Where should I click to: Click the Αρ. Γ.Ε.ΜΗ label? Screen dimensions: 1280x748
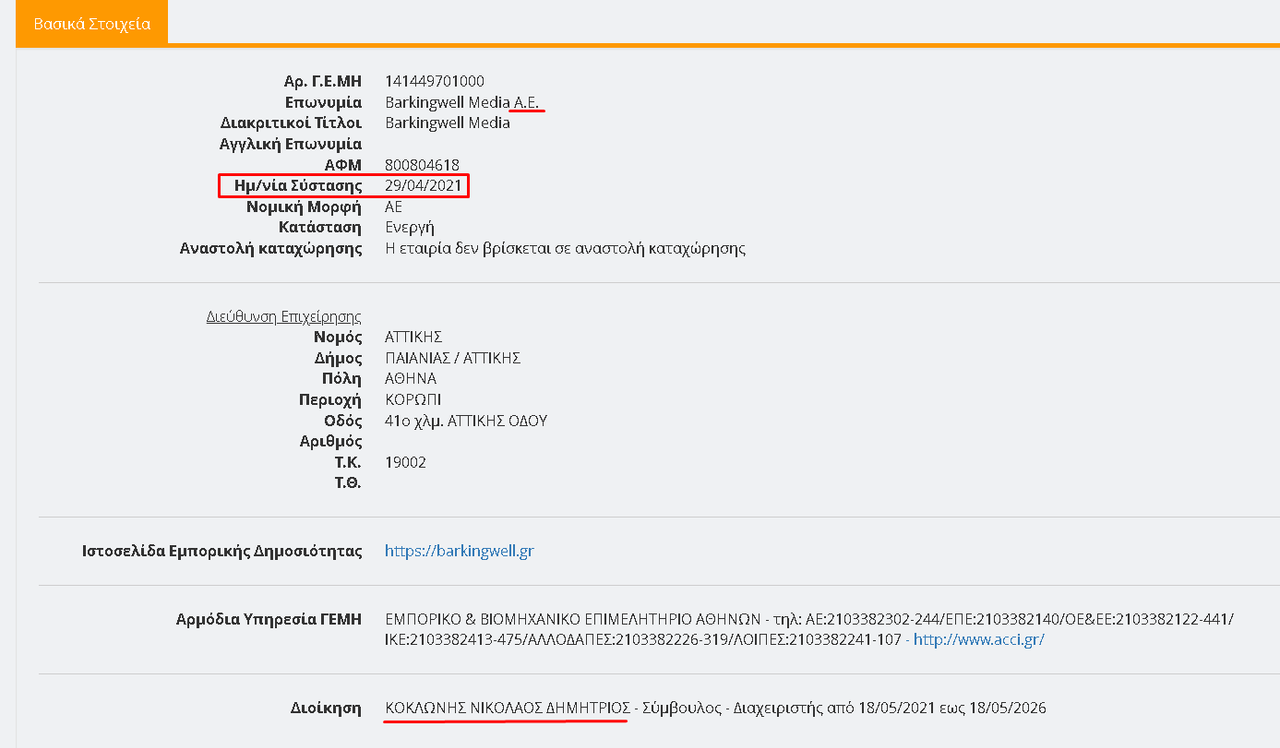click(x=323, y=81)
